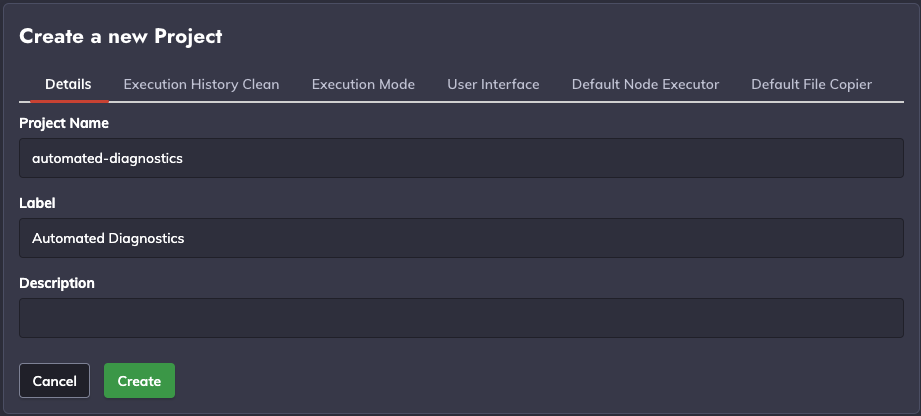921x416 pixels.
Task: Click the green Create button
Action: click(139, 381)
